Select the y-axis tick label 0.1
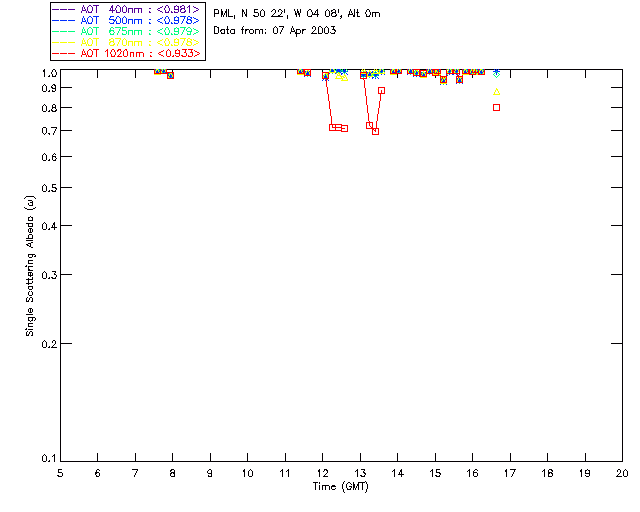 [x=49, y=459]
